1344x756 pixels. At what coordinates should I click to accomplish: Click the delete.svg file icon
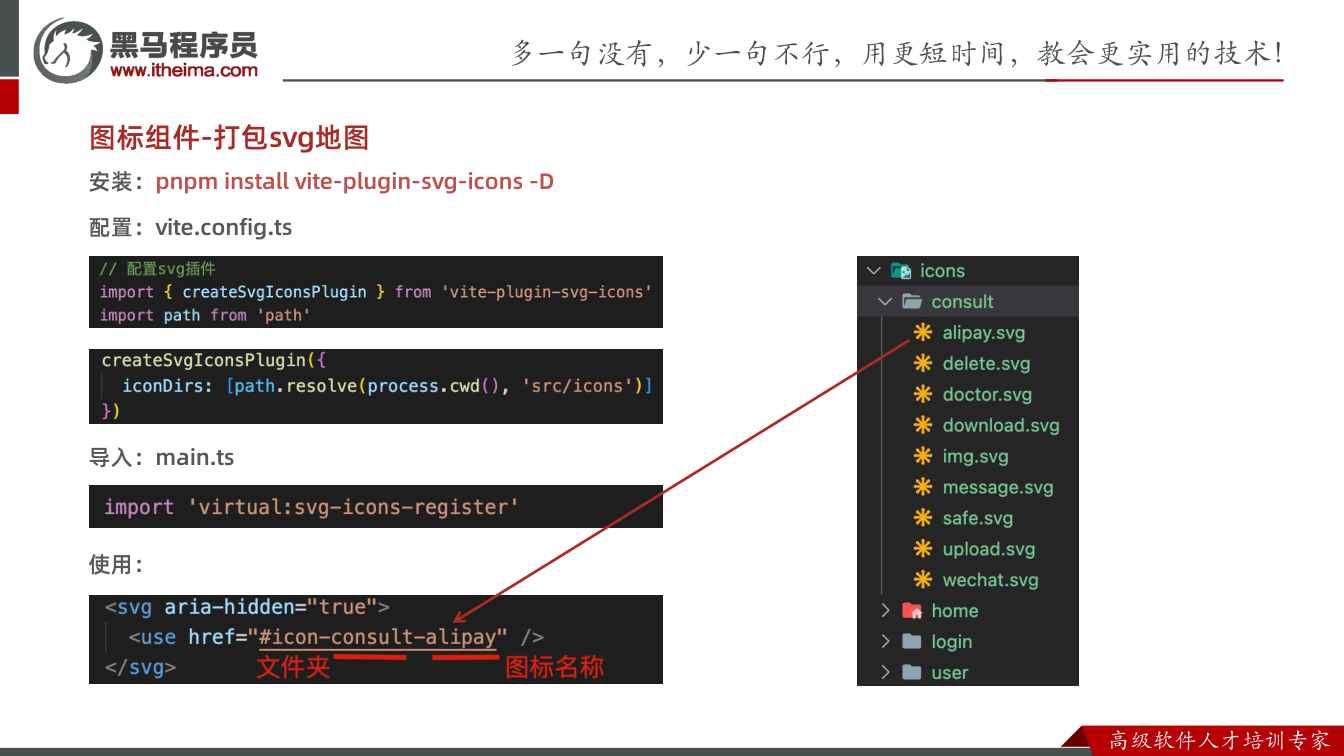(923, 364)
